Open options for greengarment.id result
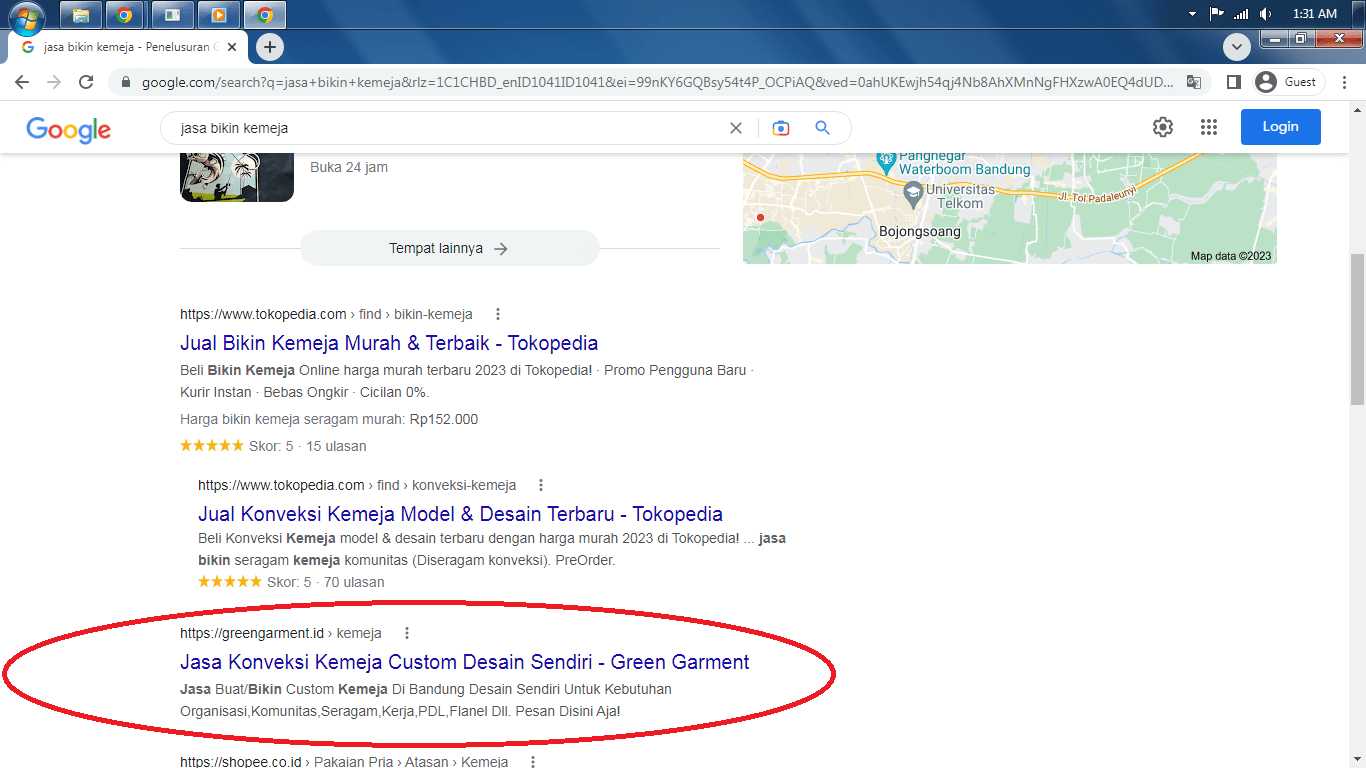The width and height of the screenshot is (1366, 768). 407,633
